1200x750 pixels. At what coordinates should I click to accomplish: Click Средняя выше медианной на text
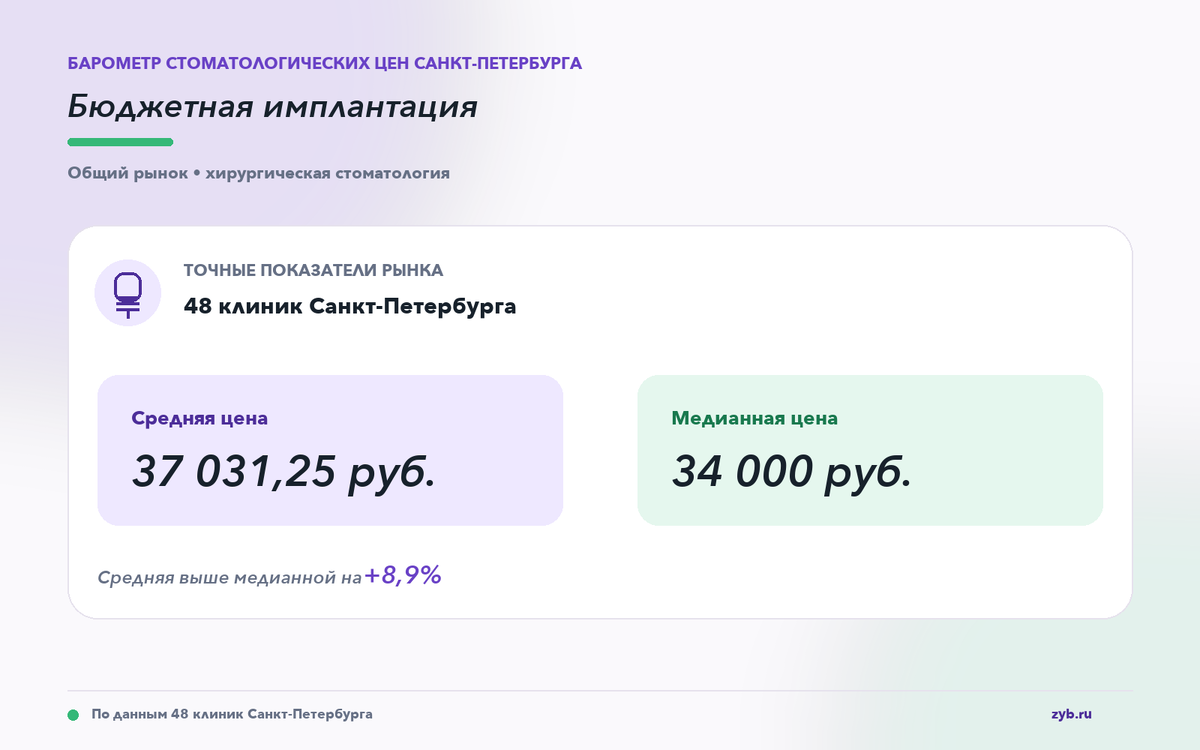click(x=229, y=578)
